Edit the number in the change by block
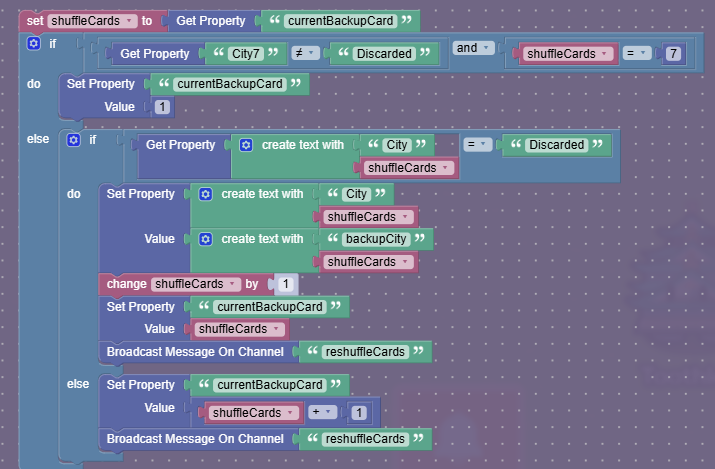This screenshot has width=715, height=469. coord(284,284)
